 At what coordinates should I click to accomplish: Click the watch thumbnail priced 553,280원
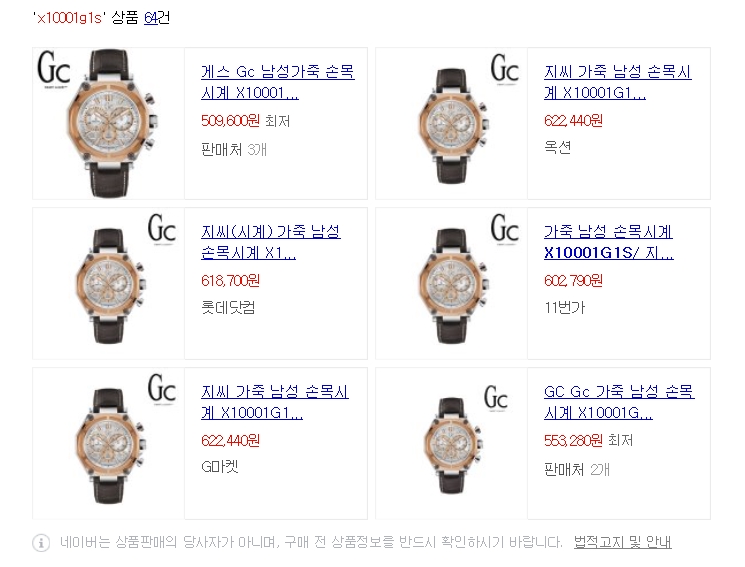[x=452, y=443]
